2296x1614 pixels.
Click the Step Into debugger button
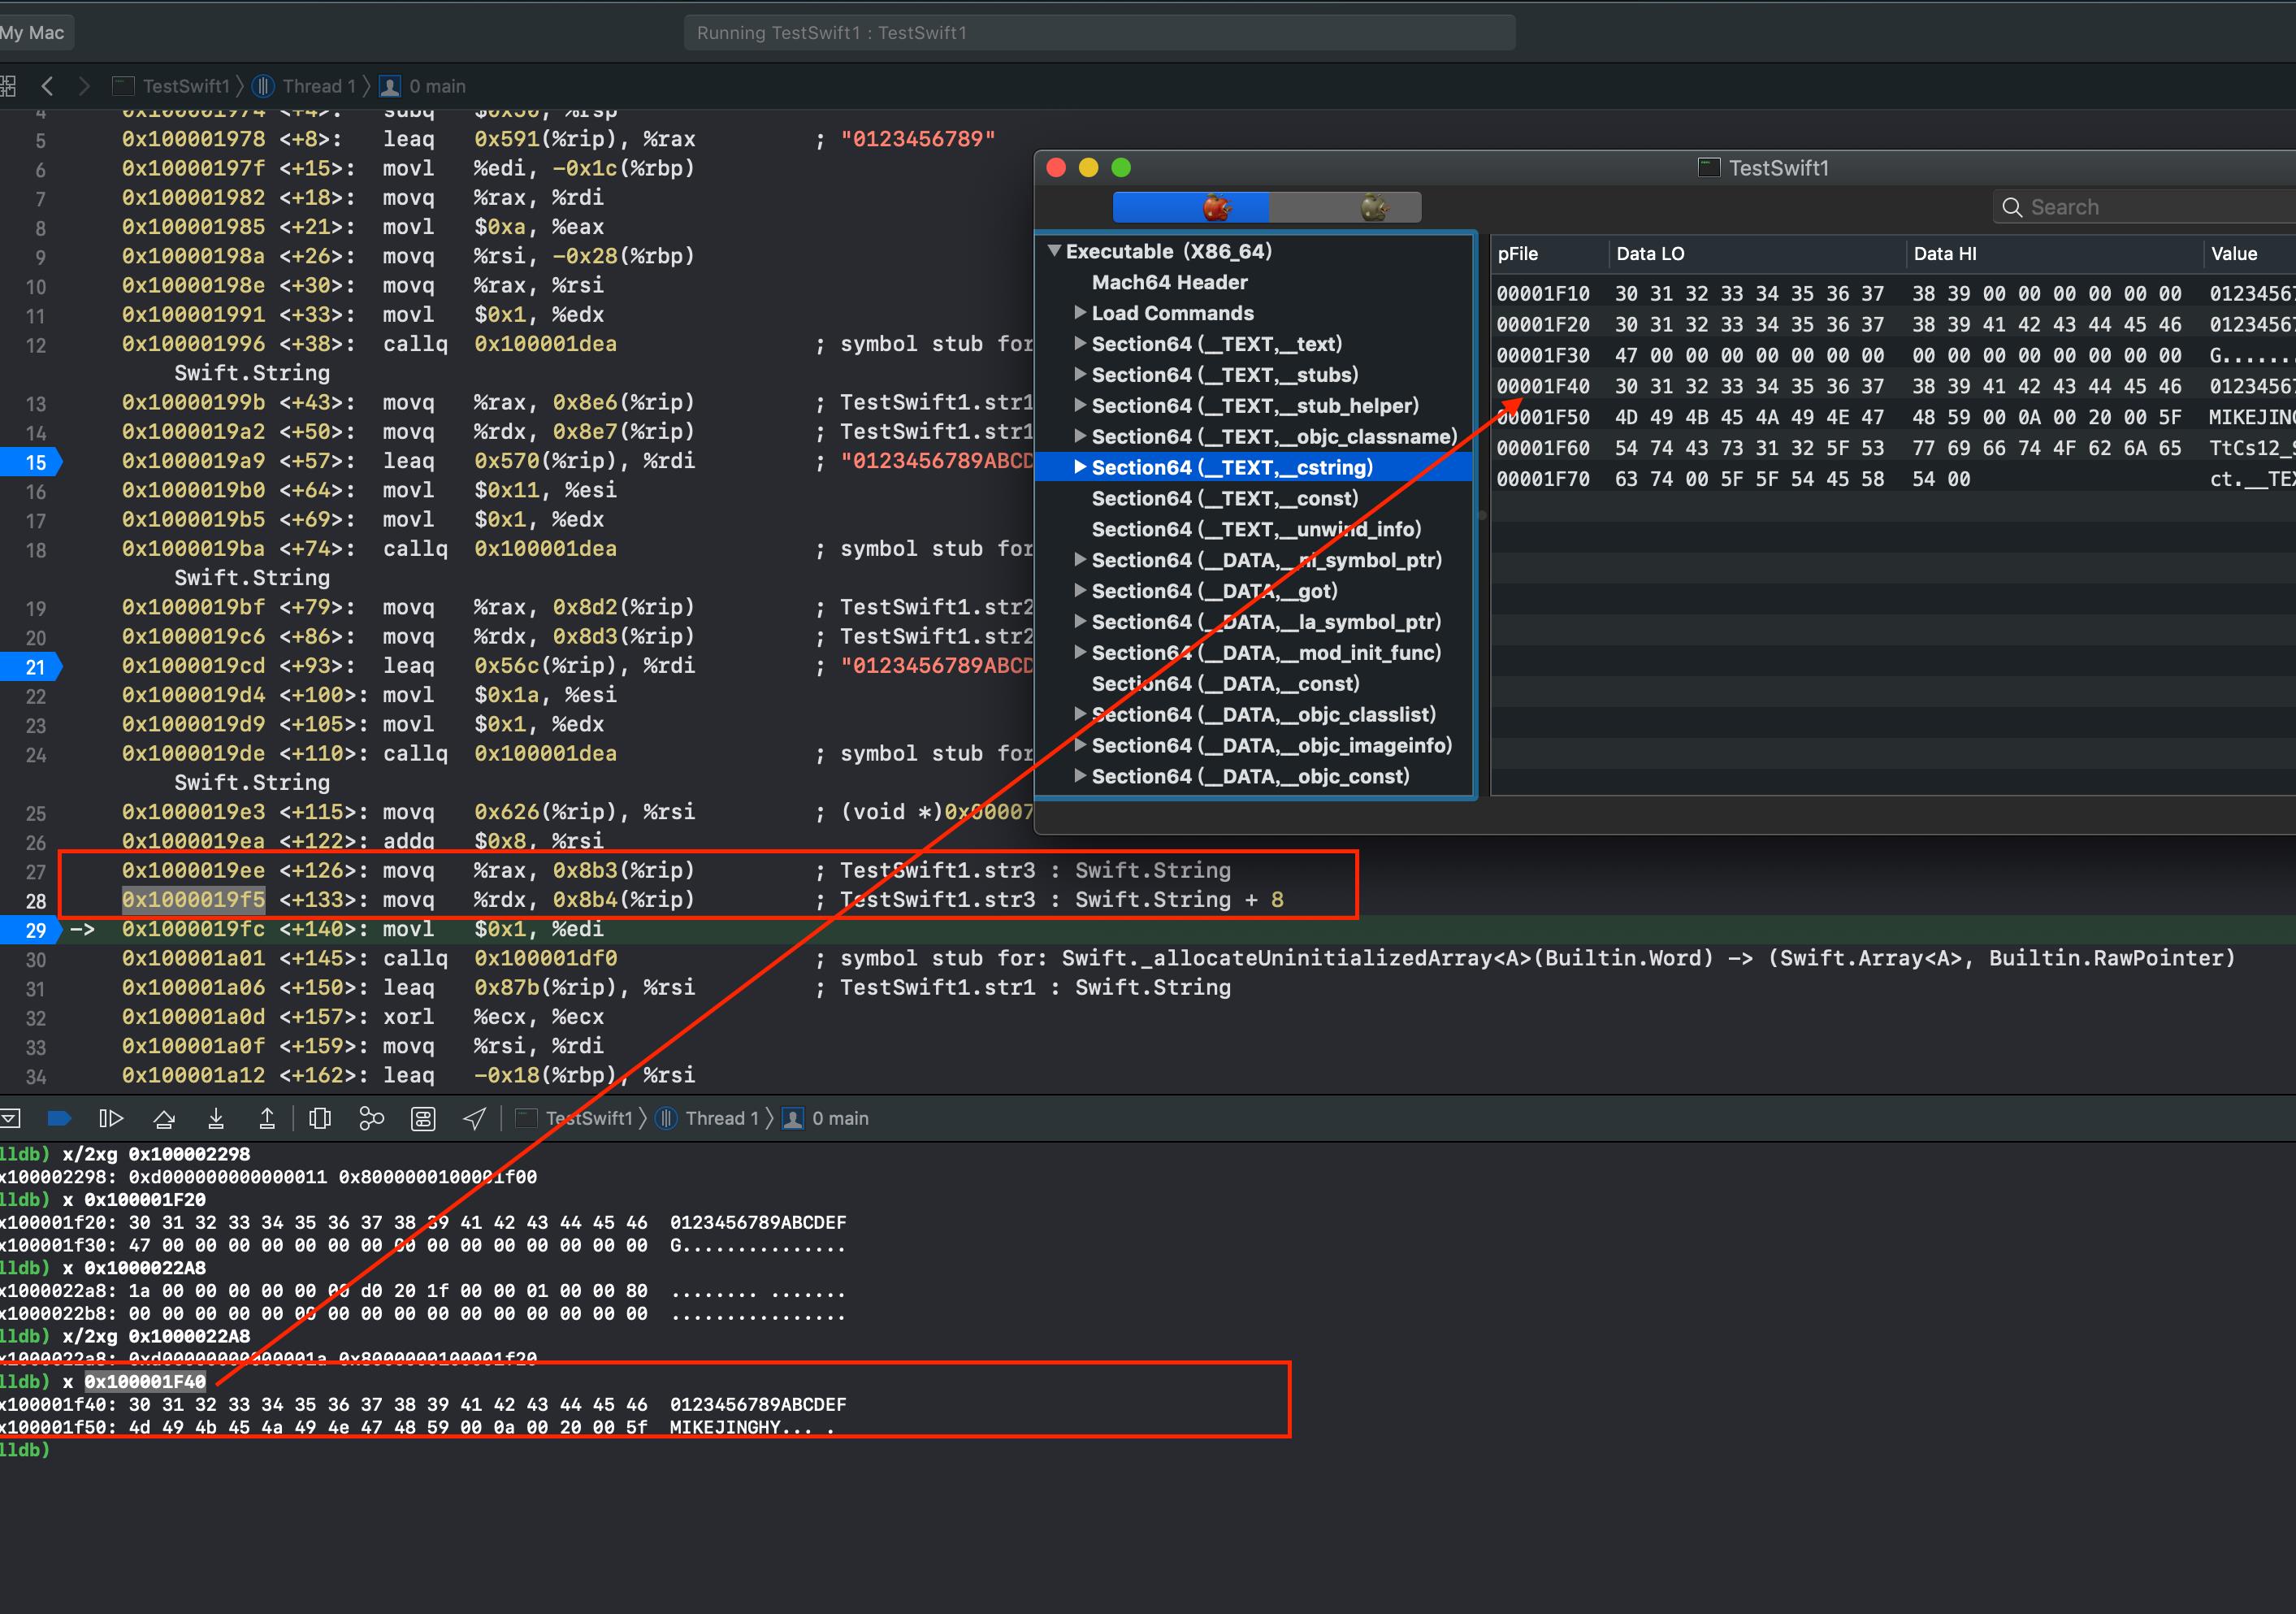(216, 1118)
